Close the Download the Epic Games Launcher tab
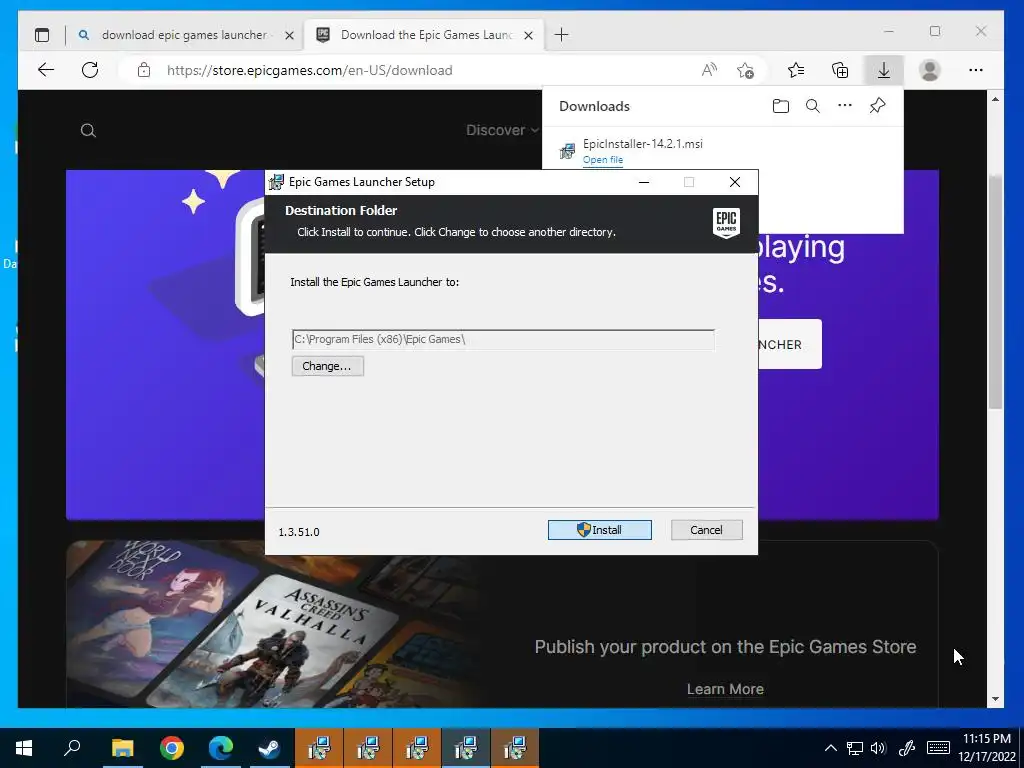Image resolution: width=1024 pixels, height=768 pixels. coord(529,35)
